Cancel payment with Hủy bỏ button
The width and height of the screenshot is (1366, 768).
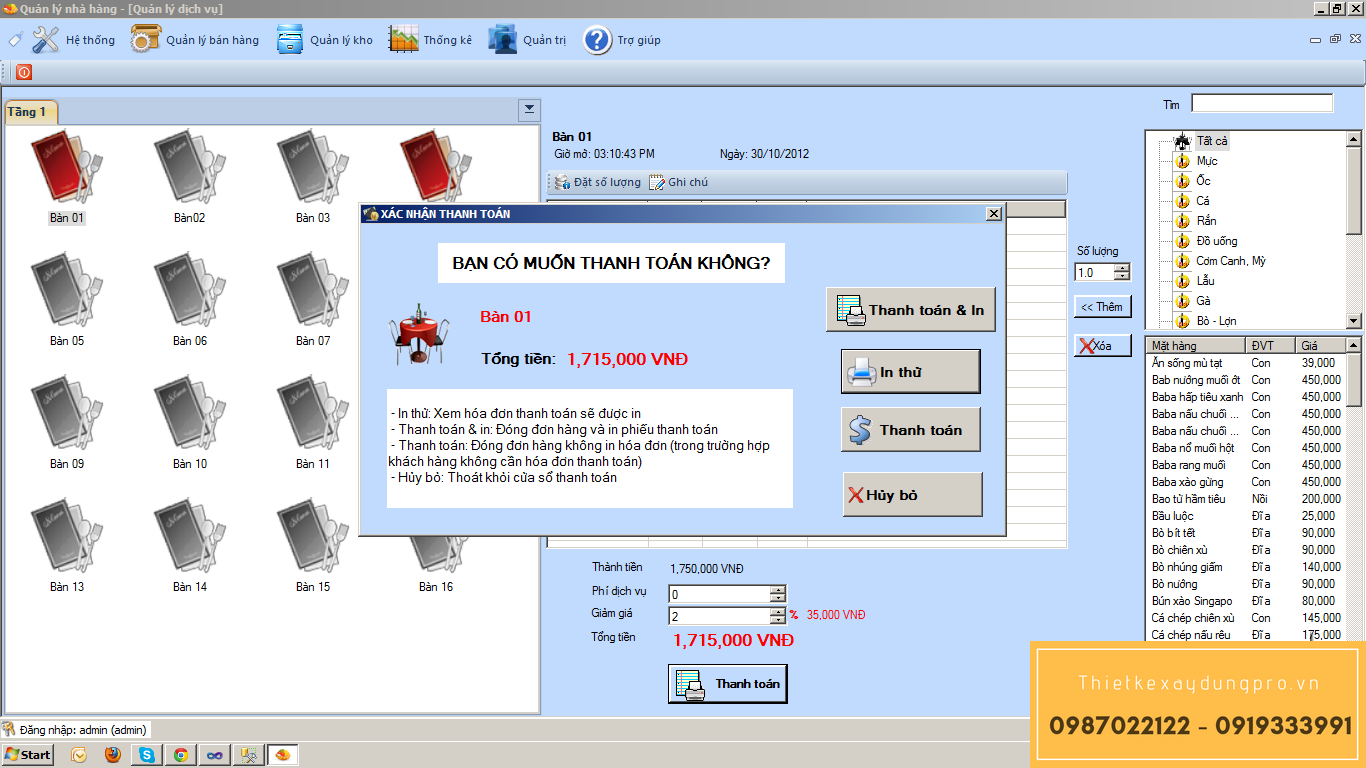pos(912,494)
